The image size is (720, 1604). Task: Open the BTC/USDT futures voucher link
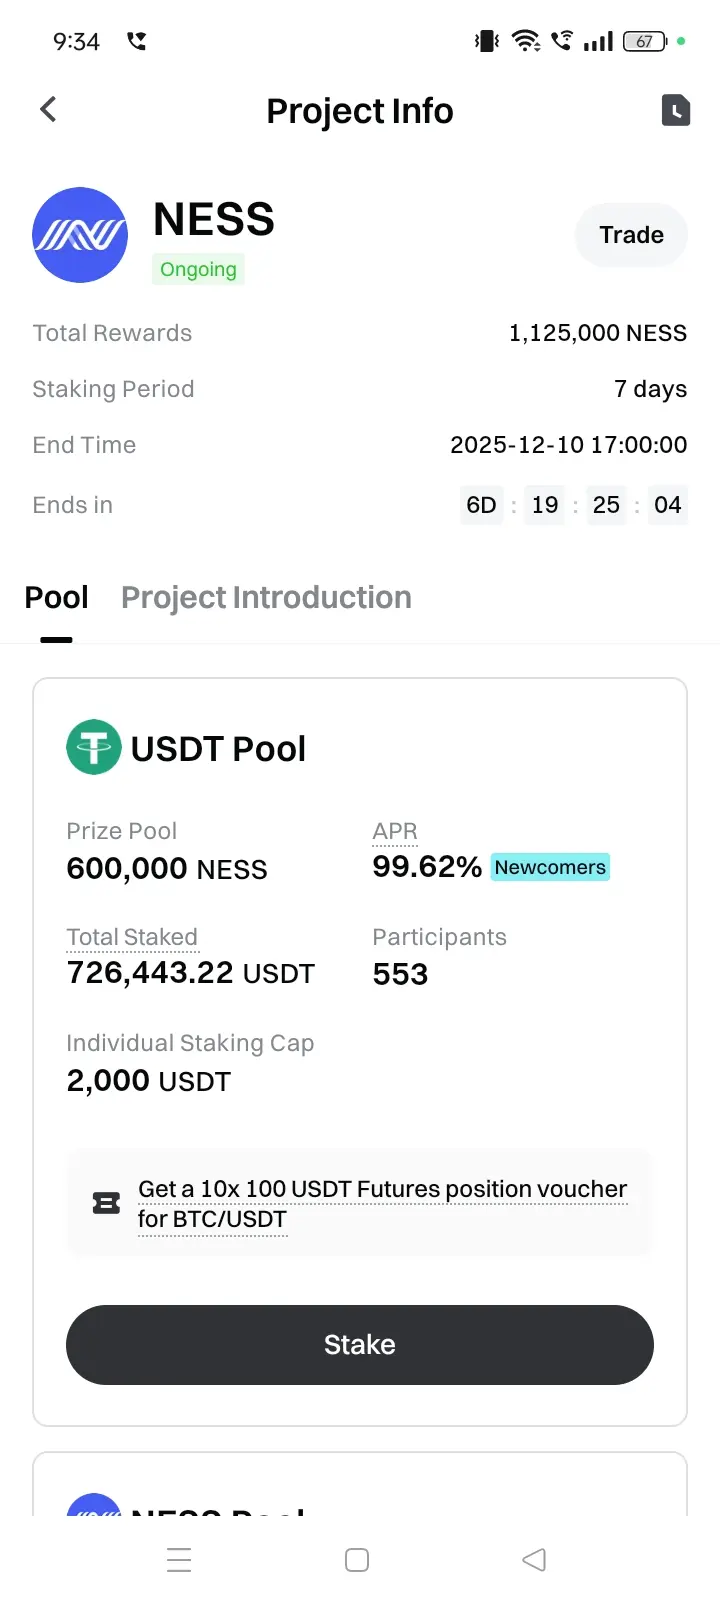click(x=382, y=1203)
